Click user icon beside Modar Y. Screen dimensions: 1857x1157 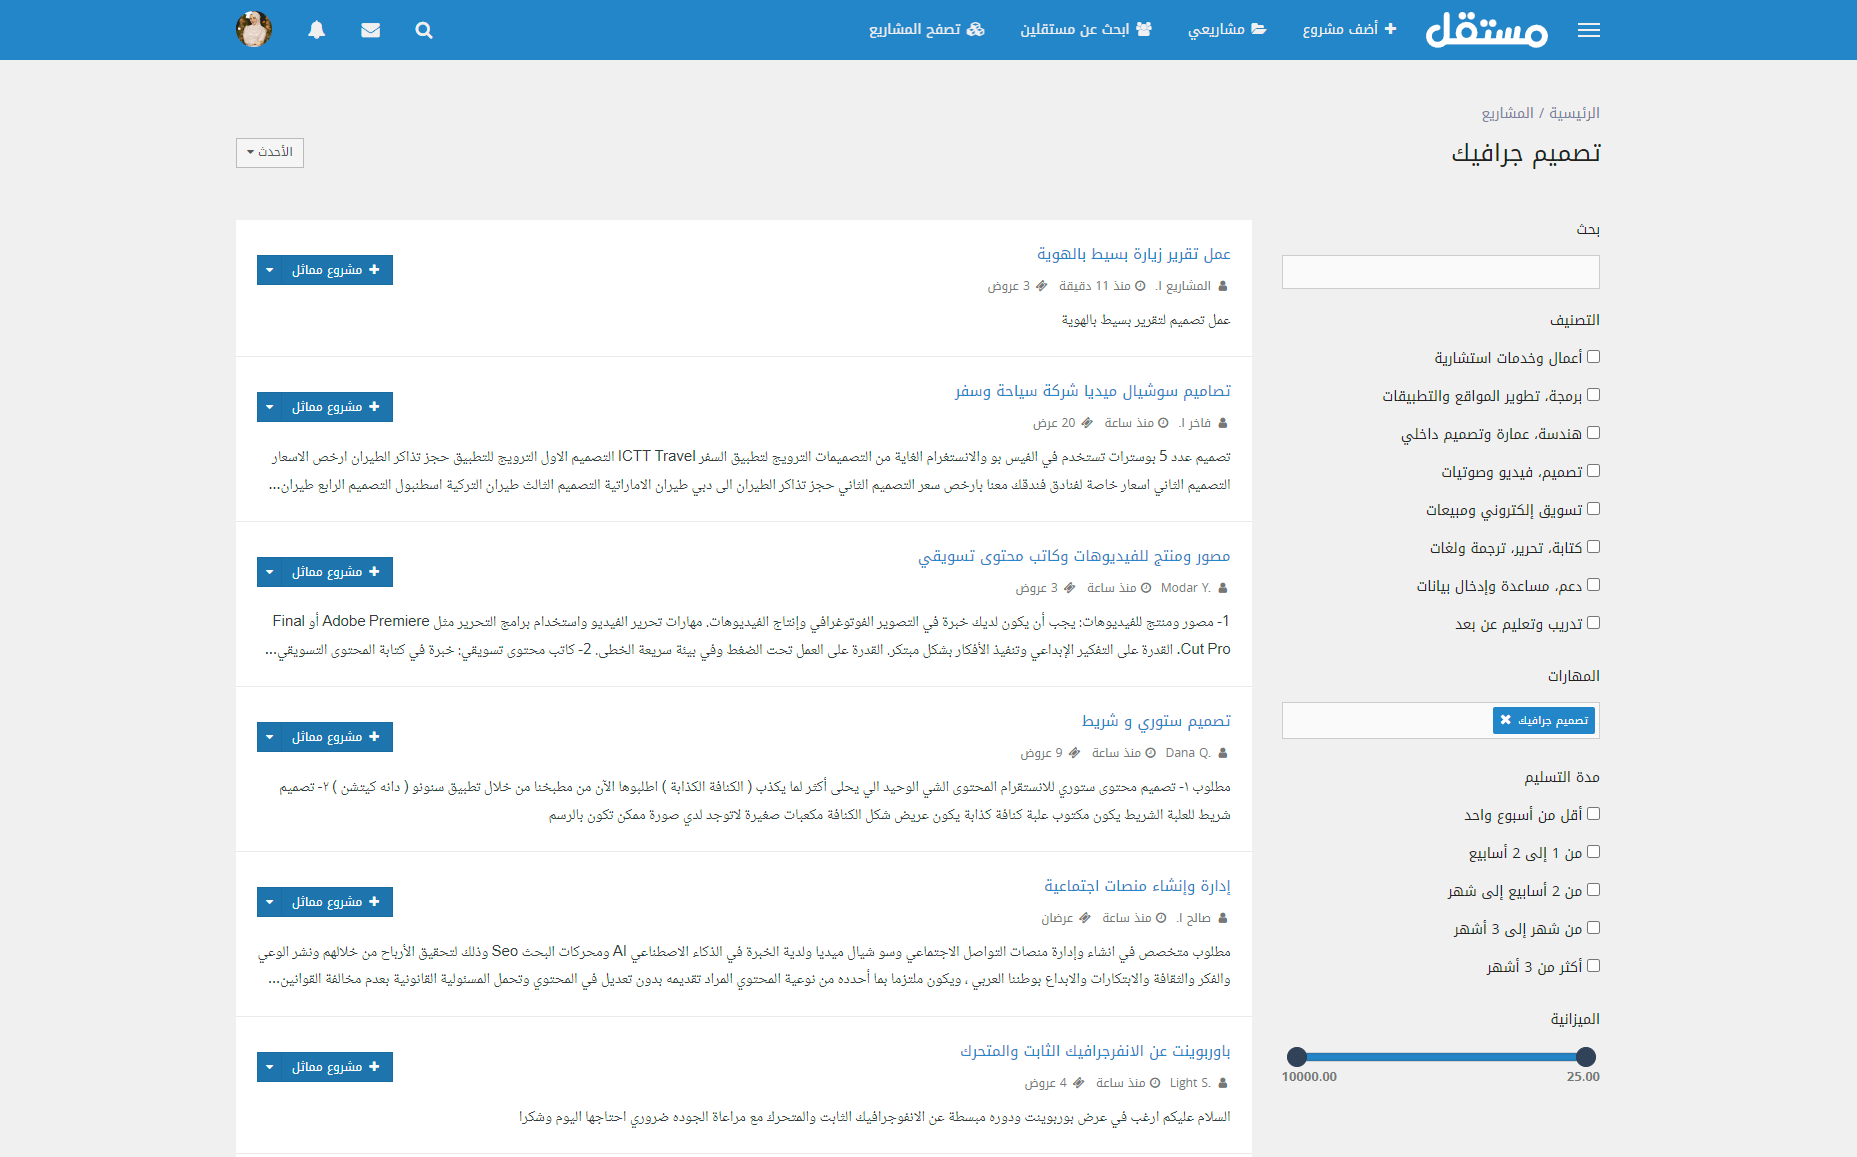(x=1223, y=588)
